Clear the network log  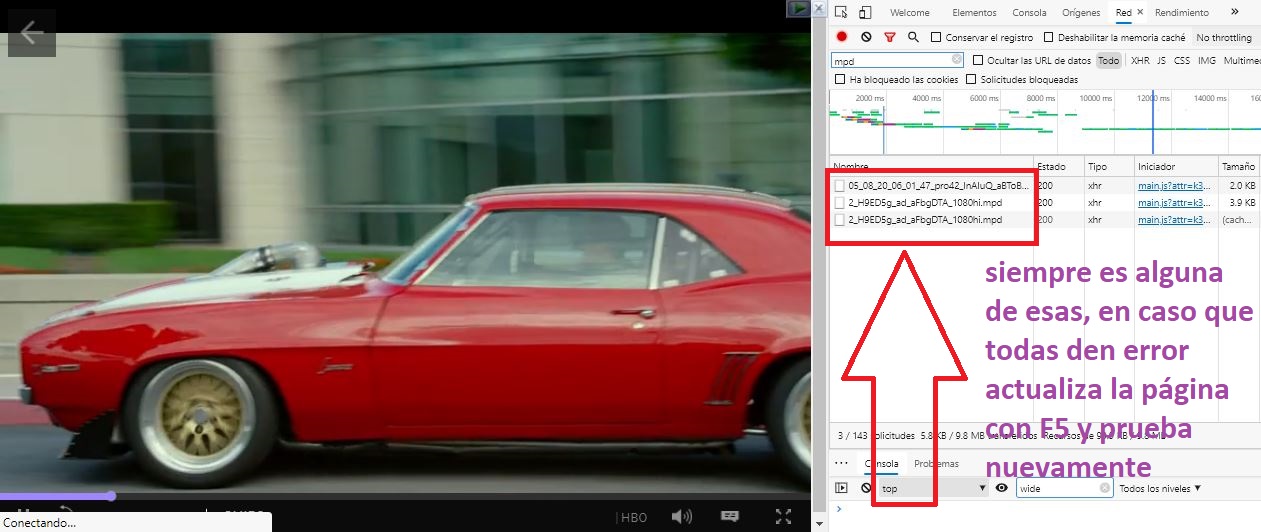(866, 37)
